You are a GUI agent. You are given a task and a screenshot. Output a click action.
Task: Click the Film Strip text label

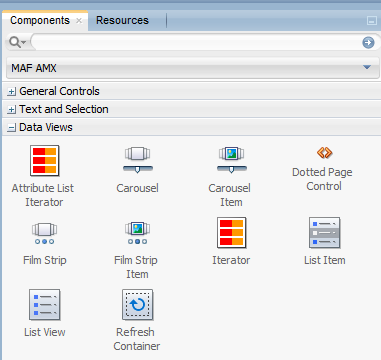tap(45, 260)
